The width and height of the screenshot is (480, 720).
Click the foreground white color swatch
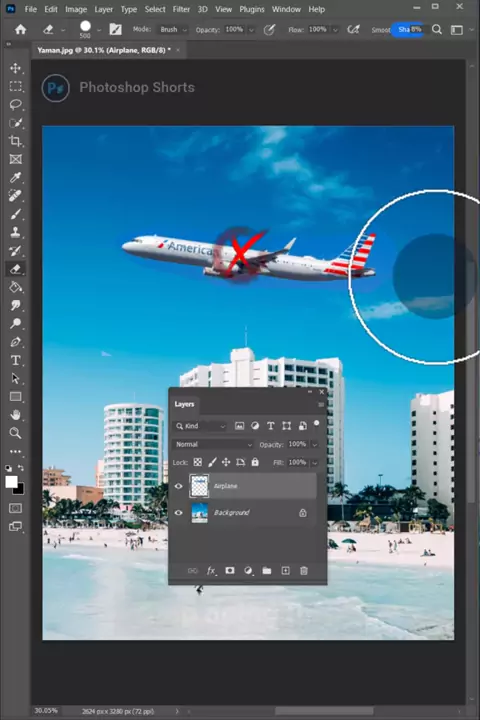click(11, 482)
